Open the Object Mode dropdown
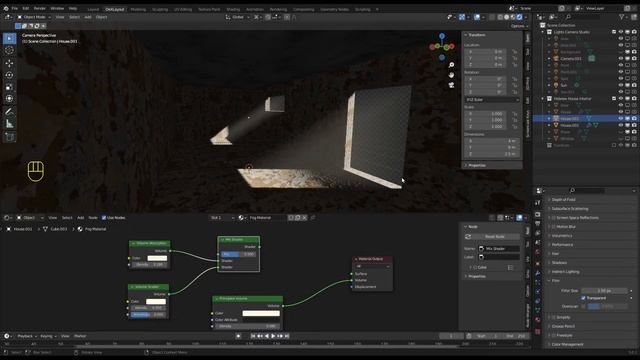Image resolution: width=640 pixels, height=360 pixels. pyautogui.click(x=34, y=17)
